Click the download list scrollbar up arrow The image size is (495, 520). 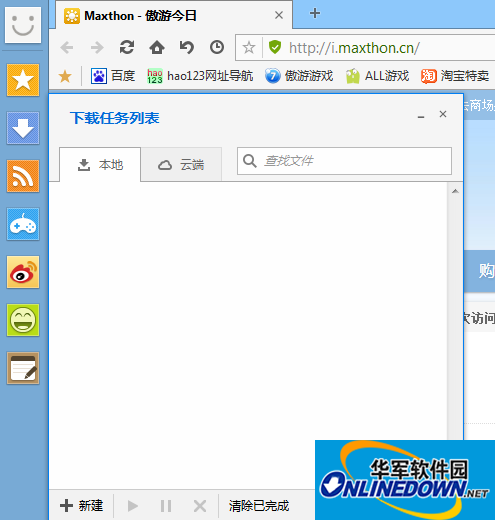click(x=455, y=191)
